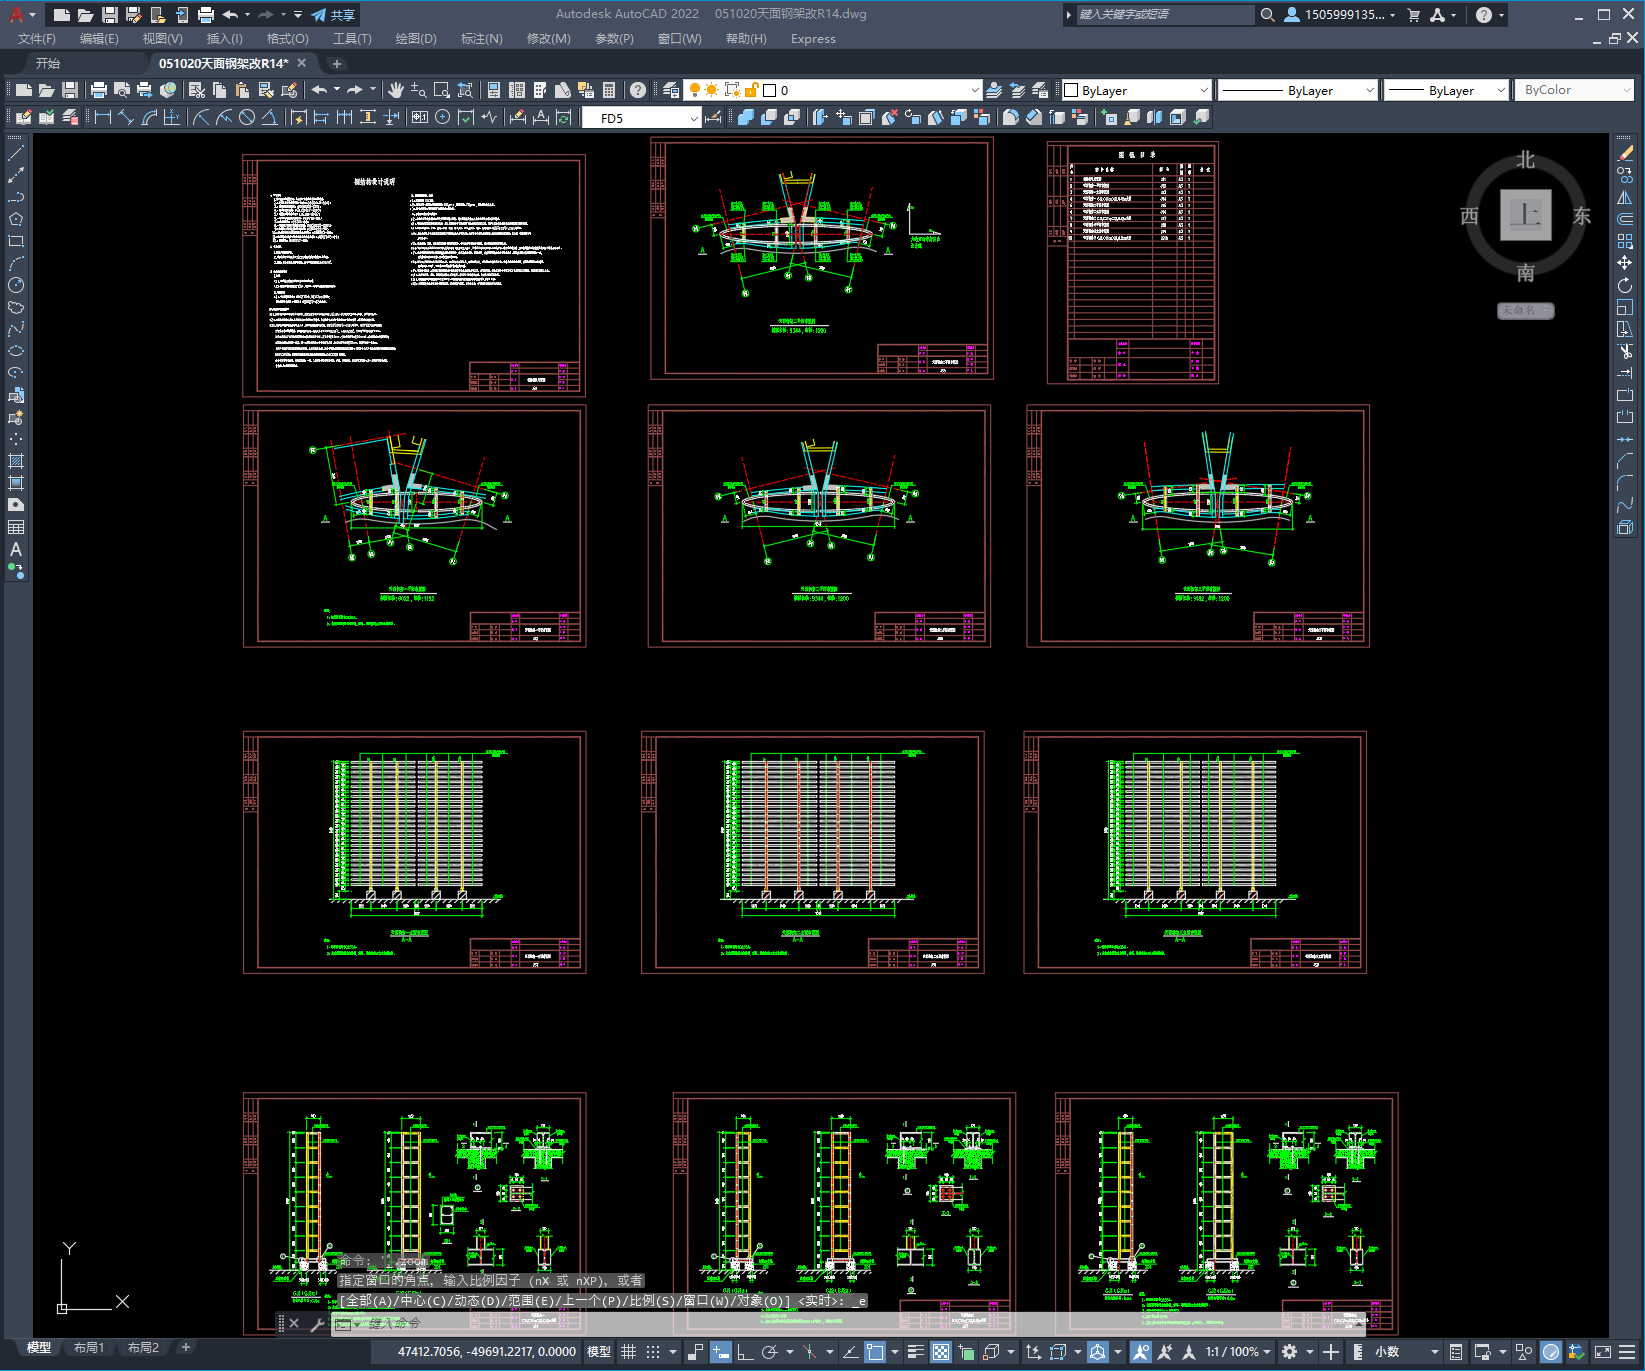Viewport: 1645px width, 1371px height.
Task: Click the Pan hand tool icon
Action: coord(396,90)
